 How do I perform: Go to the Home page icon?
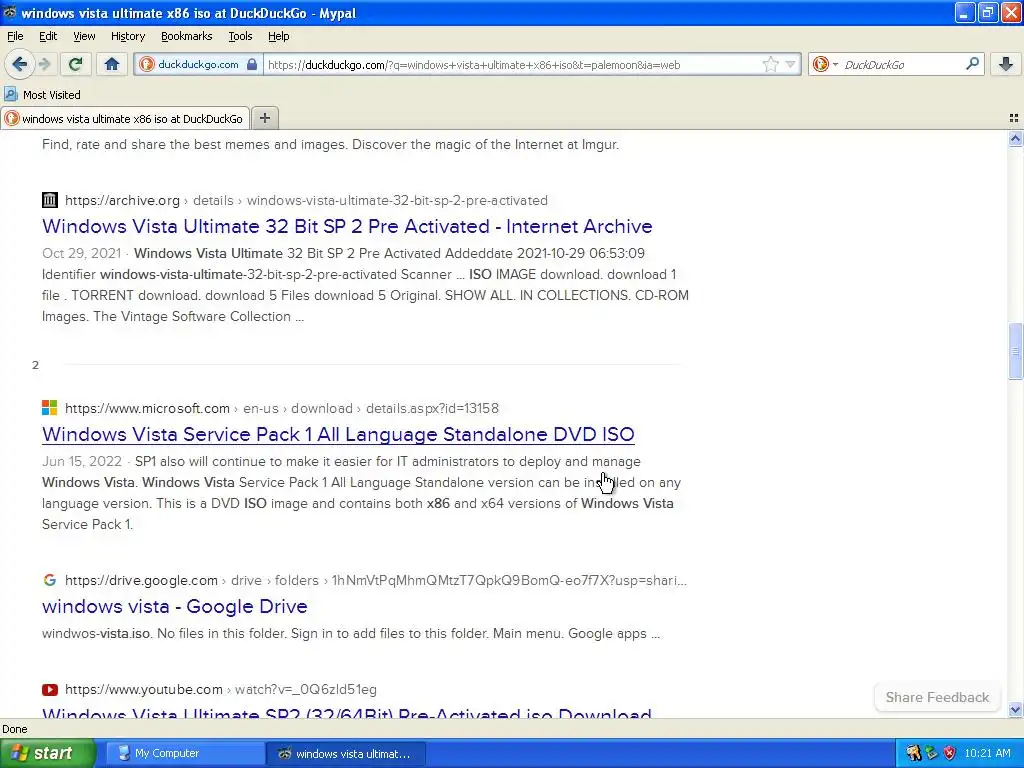click(x=112, y=64)
